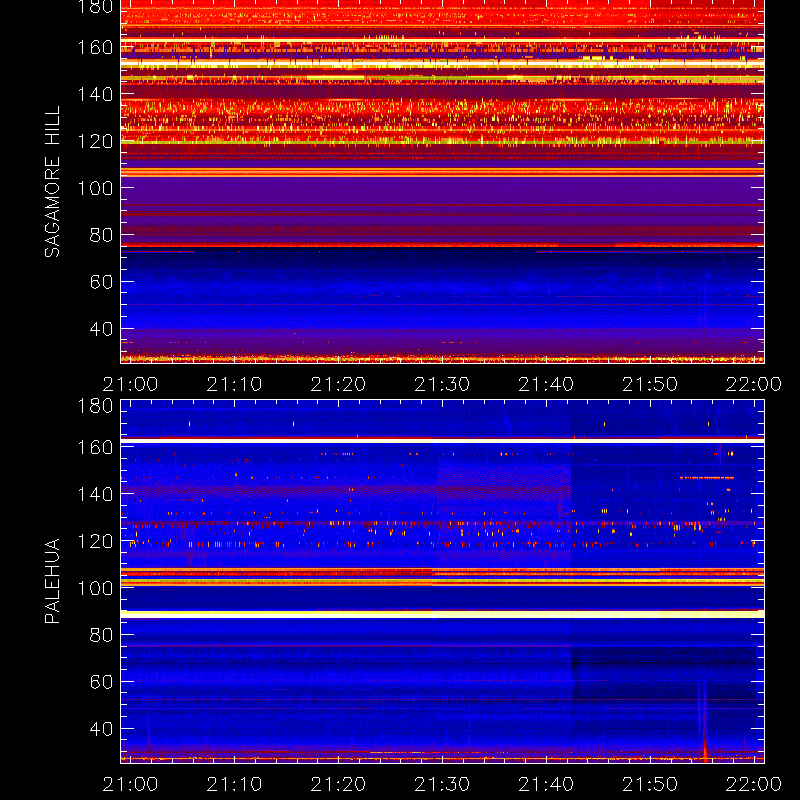Click the PALEHUA axis title

pos(52,581)
